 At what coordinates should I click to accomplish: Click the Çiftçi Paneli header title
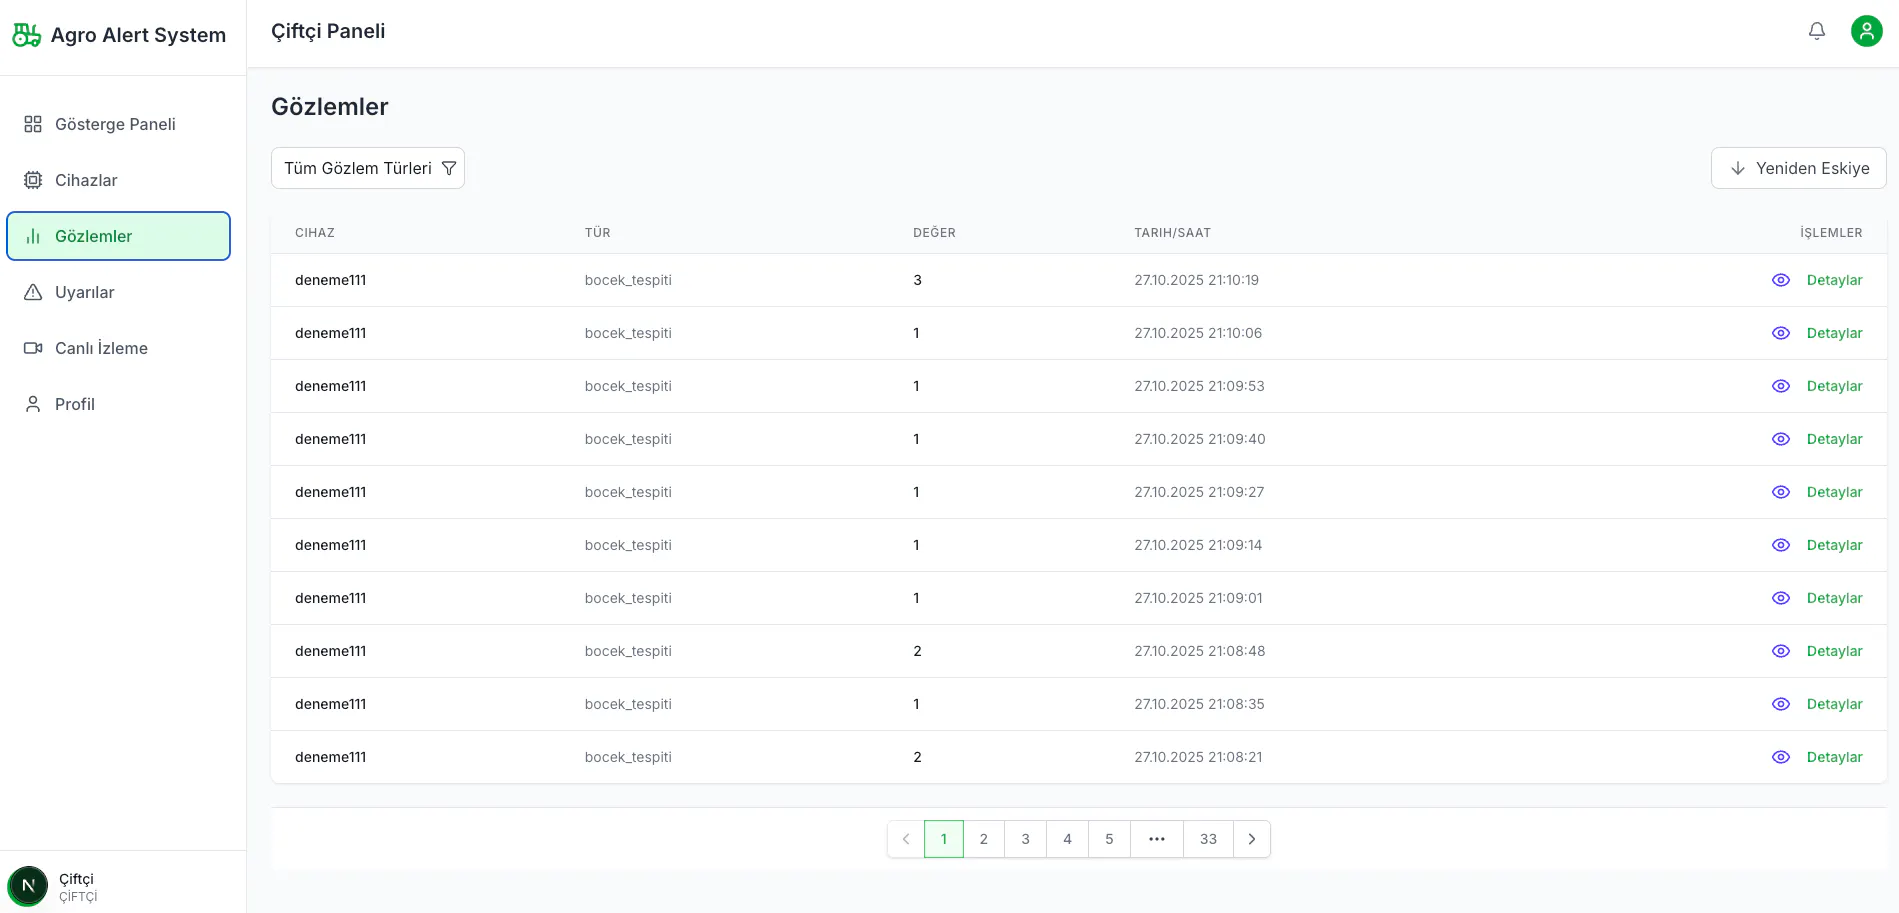(x=328, y=31)
